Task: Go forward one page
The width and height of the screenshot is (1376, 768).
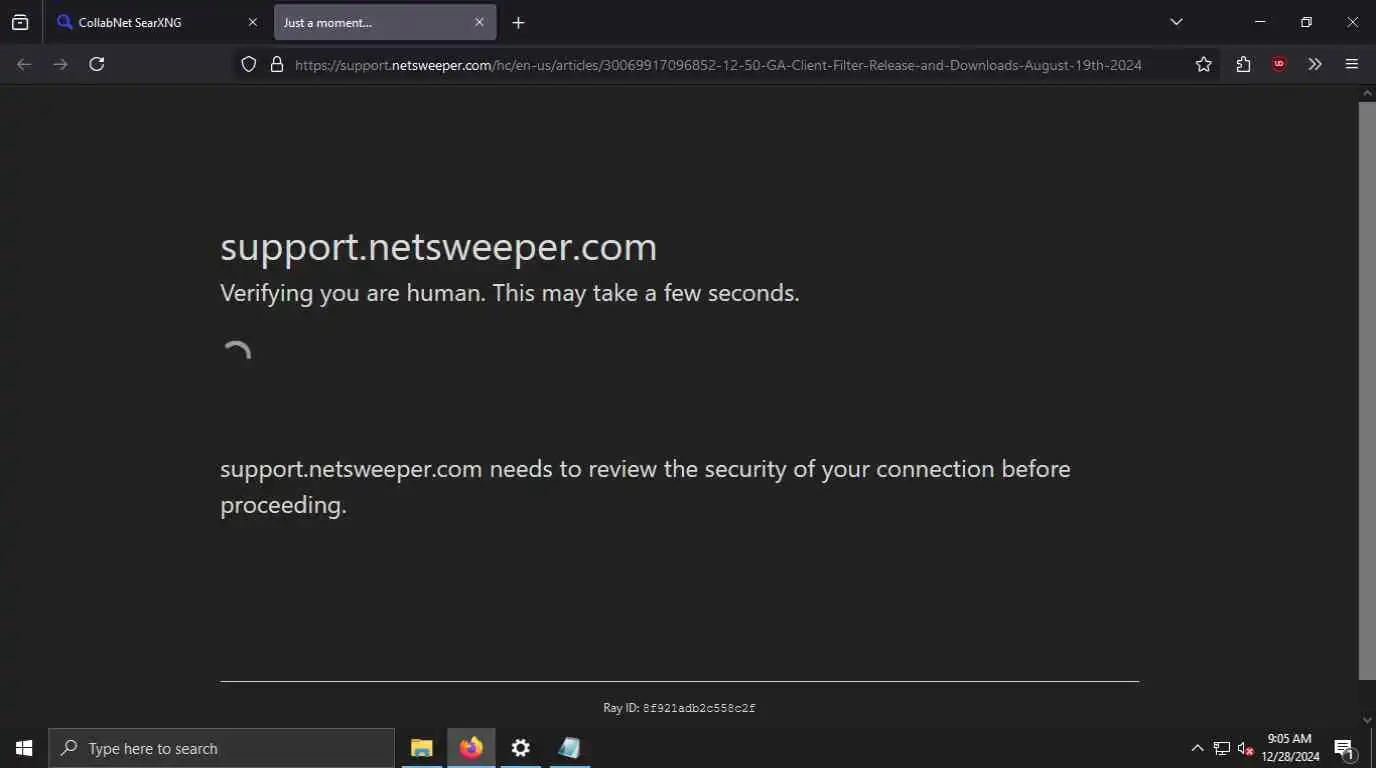Action: click(61, 64)
